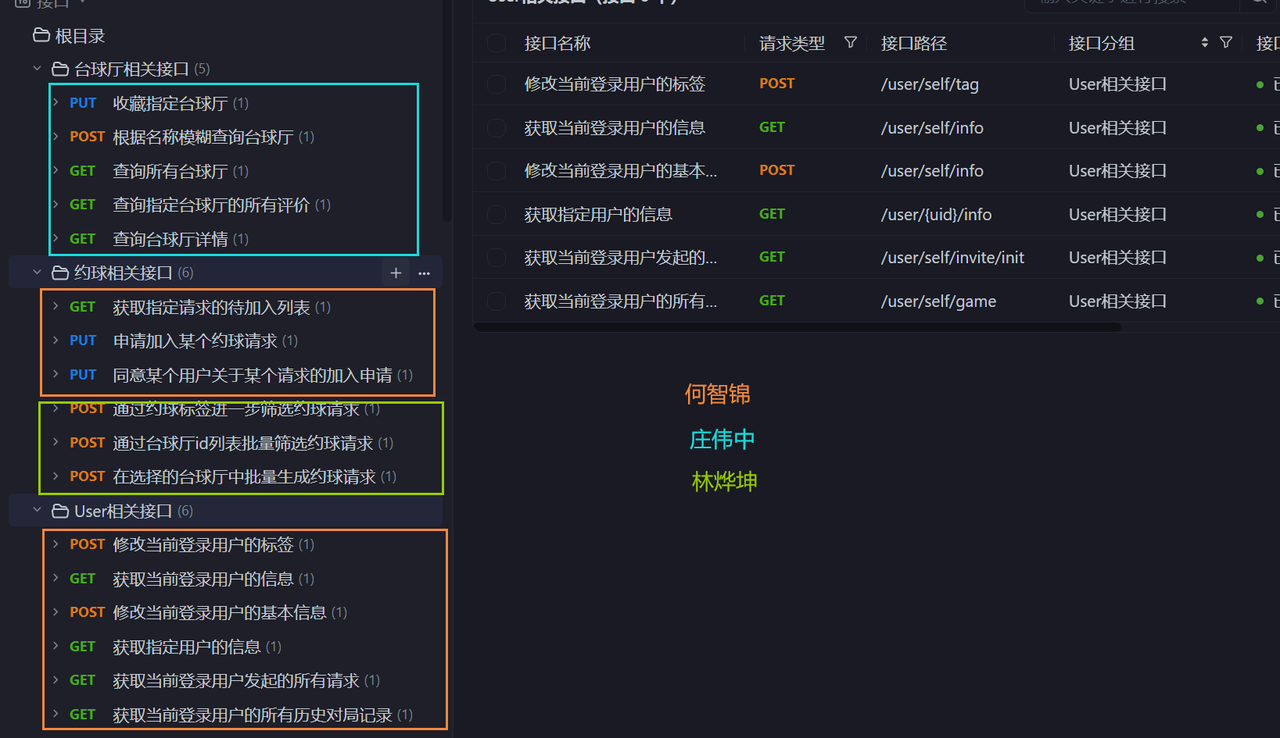The height and width of the screenshot is (738, 1280).
Task: Click the /user/self/tag path cell
Action: point(930,84)
